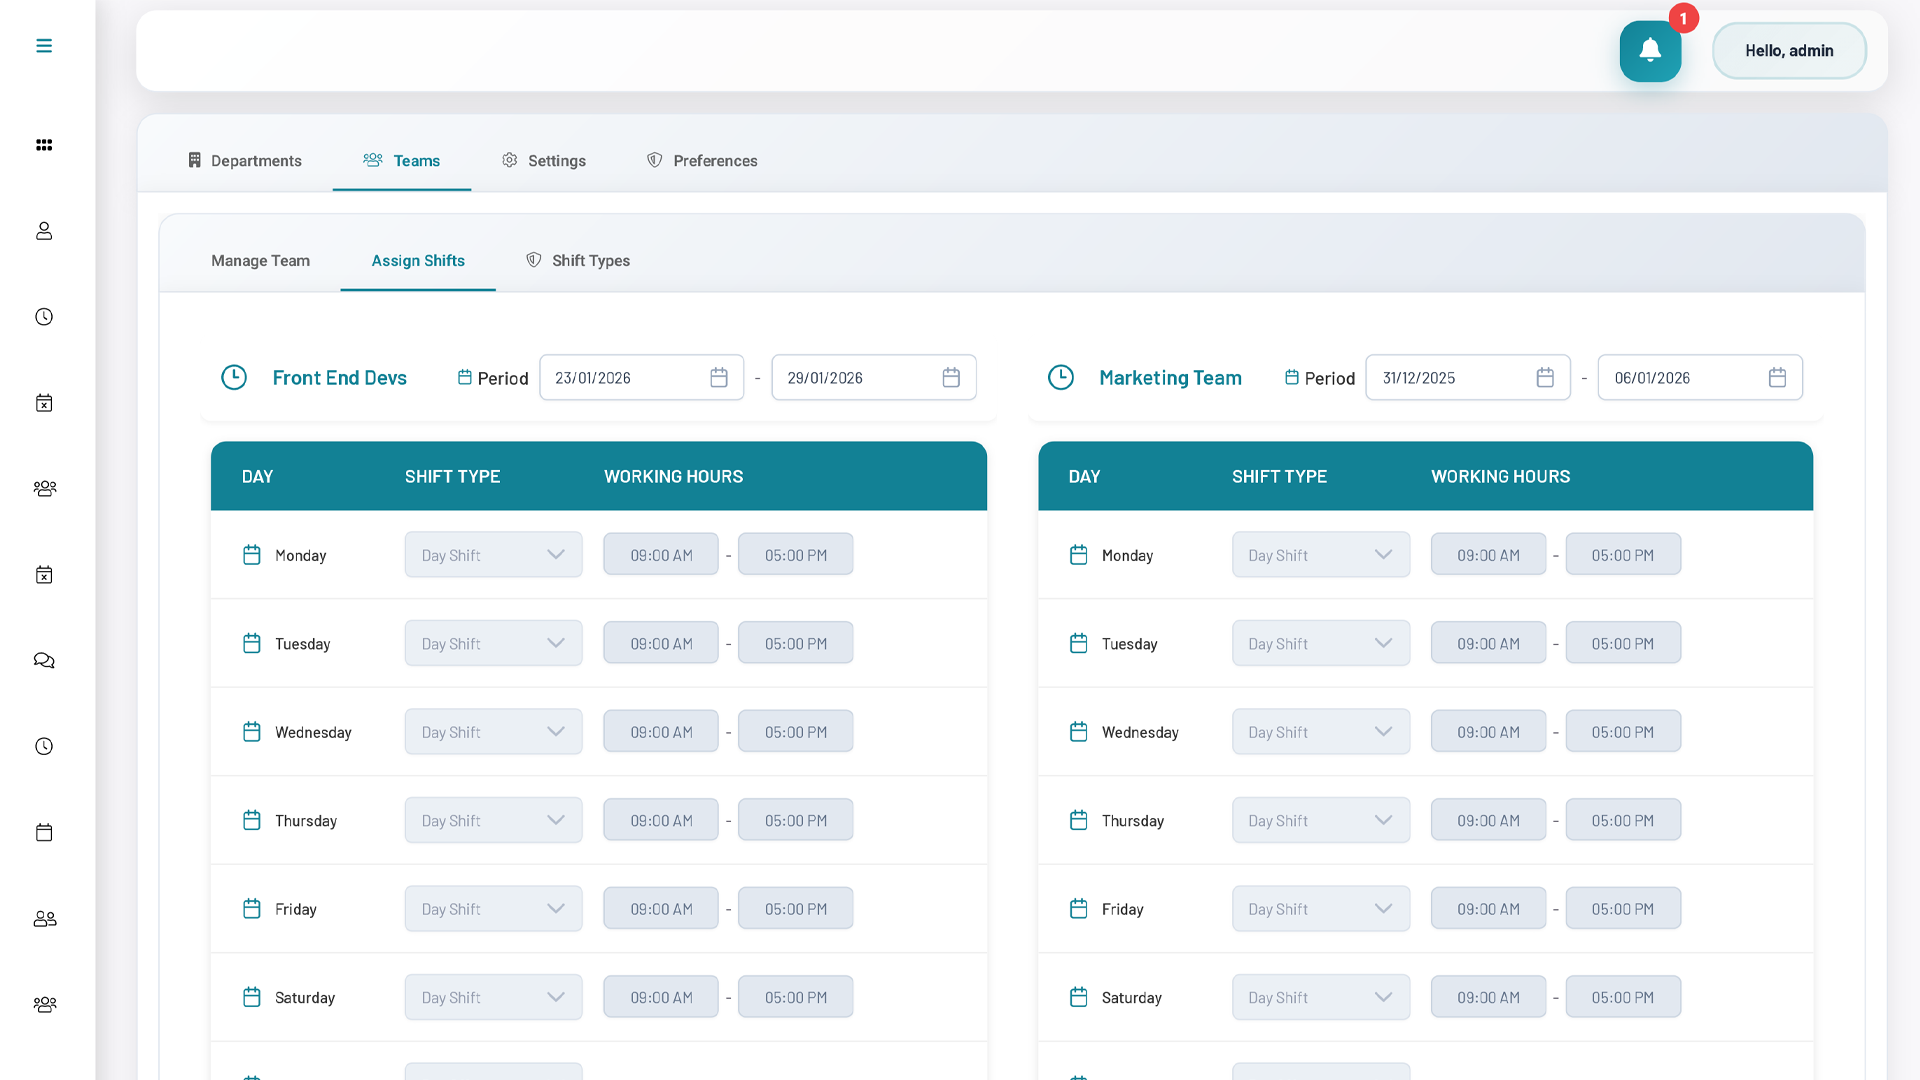
Task: Expand Front End Devs Monday shift dropdown
Action: pos(493,555)
